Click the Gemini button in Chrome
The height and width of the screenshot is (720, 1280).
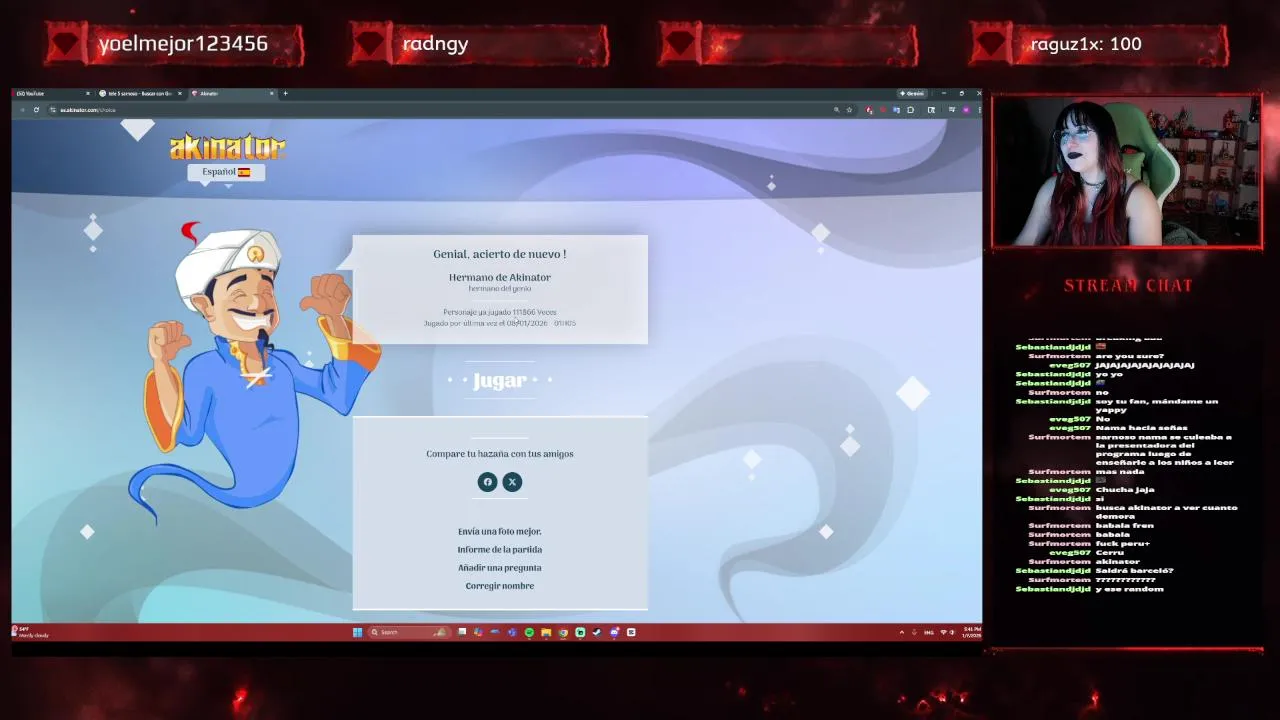pyautogui.click(x=912, y=93)
